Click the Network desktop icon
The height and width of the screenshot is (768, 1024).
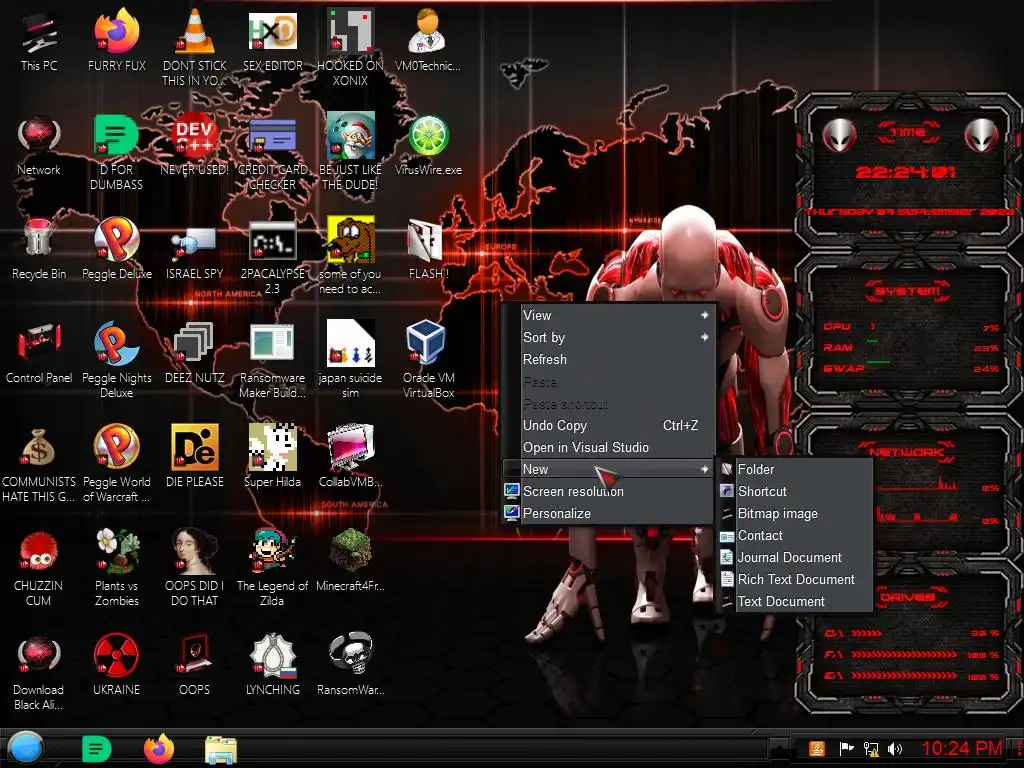click(x=39, y=145)
